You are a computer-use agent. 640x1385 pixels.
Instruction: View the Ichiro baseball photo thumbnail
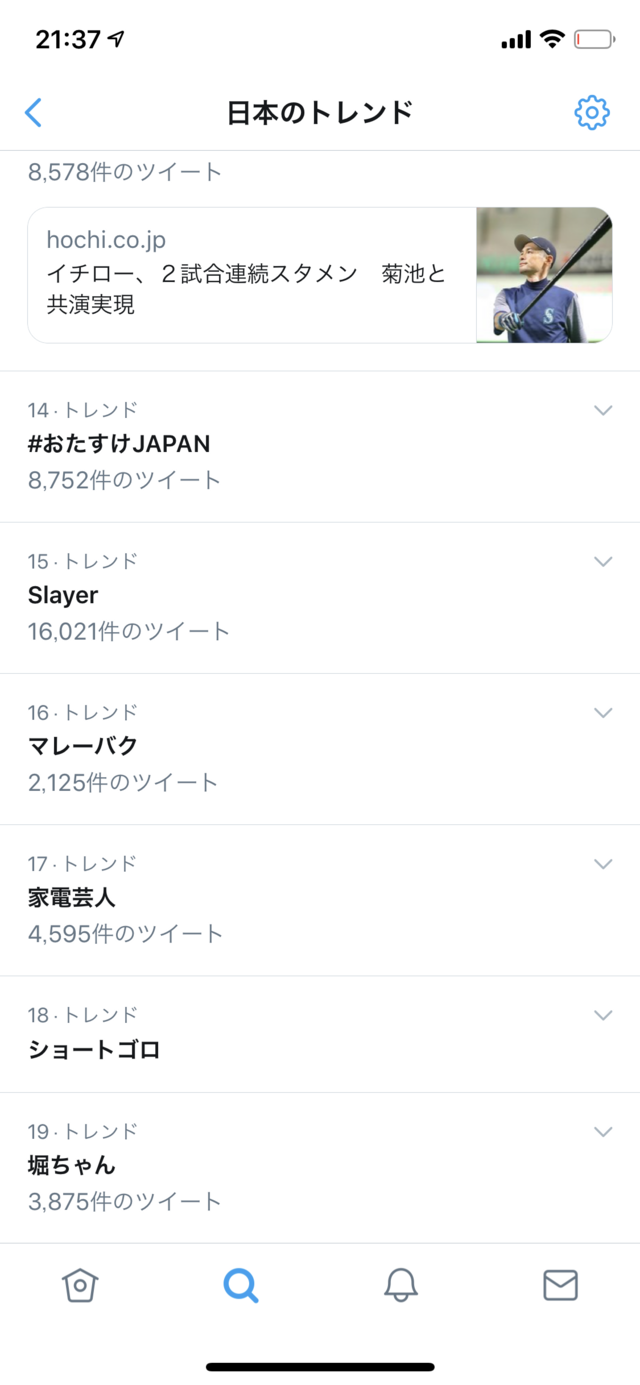(544, 275)
